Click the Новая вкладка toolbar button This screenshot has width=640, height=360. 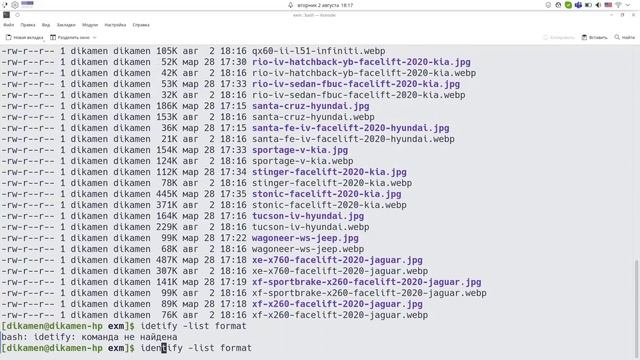point(24,38)
